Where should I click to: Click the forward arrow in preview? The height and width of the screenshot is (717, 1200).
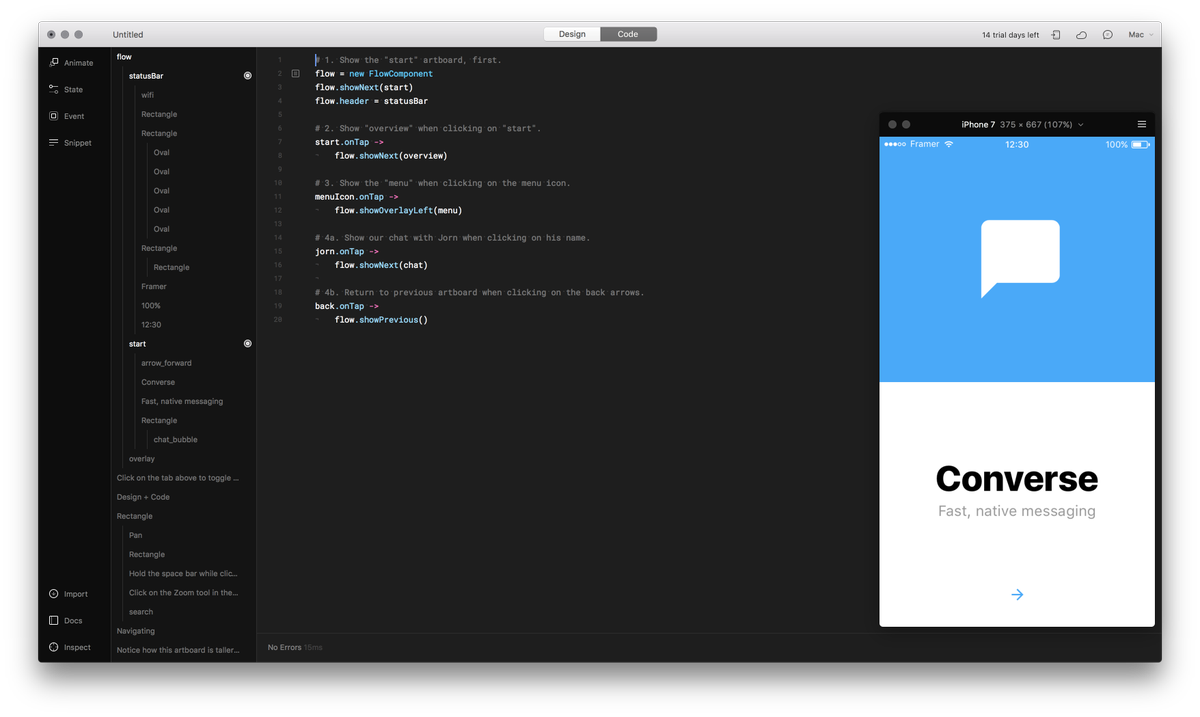pos(1017,595)
